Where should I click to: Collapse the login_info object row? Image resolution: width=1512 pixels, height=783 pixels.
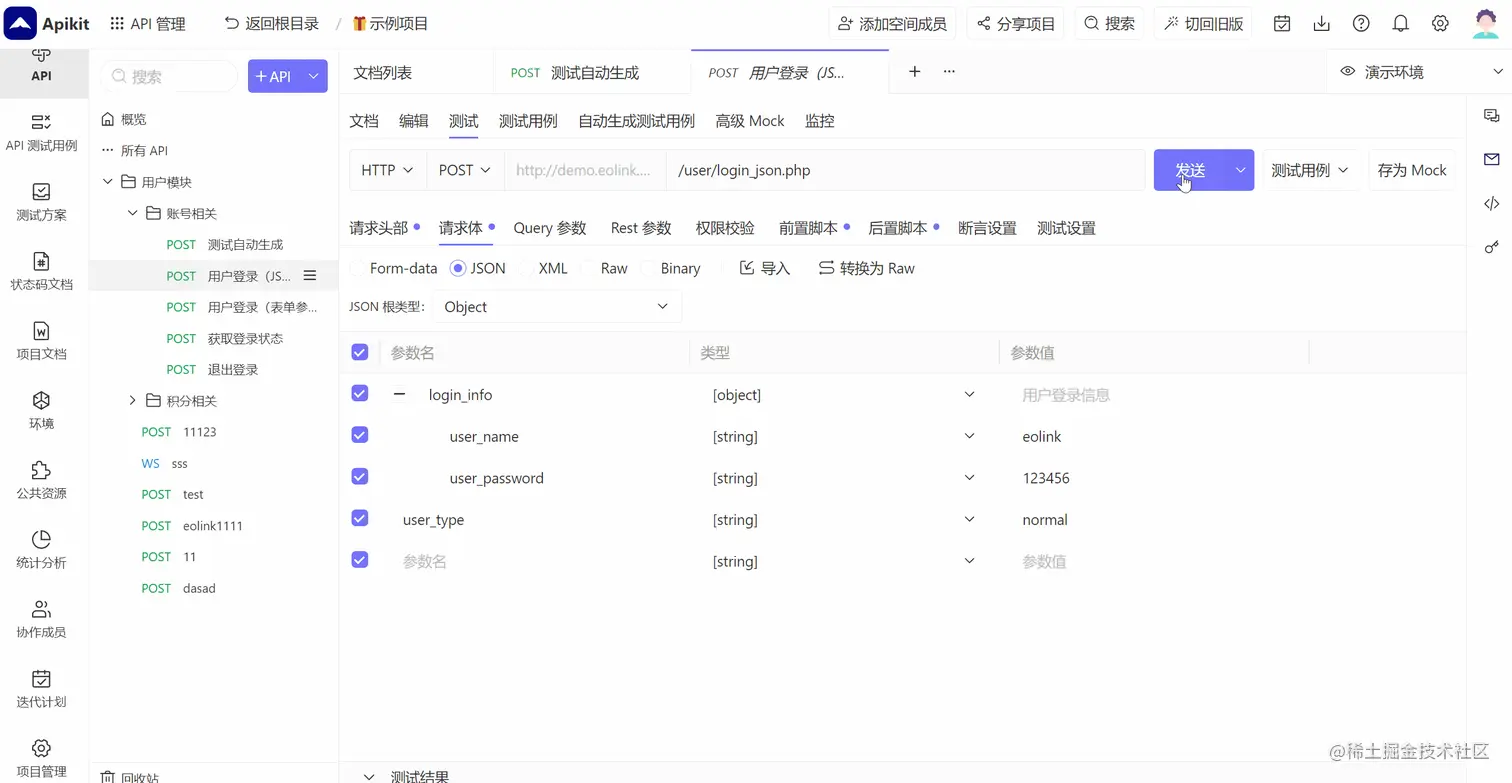399,394
